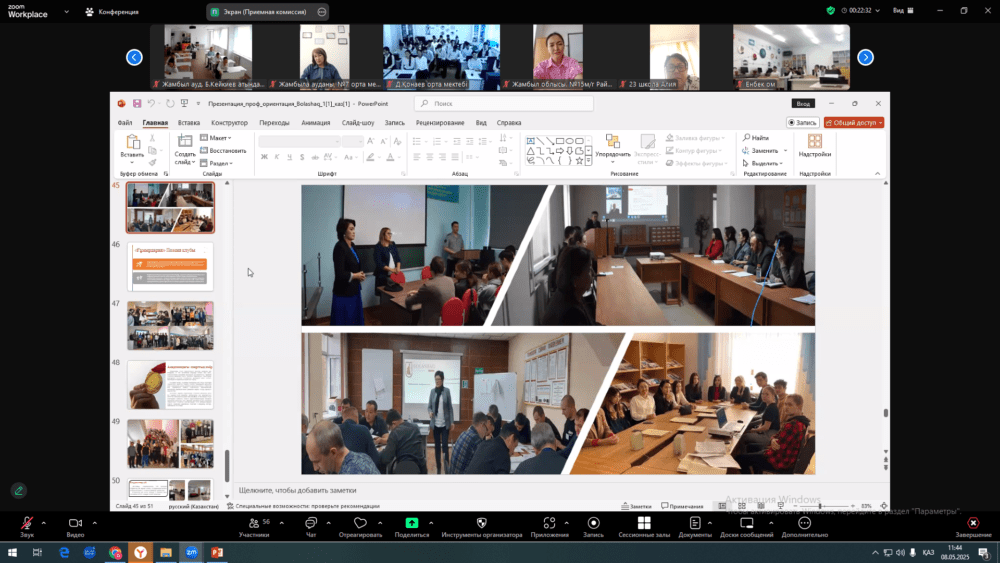Click green Поделиться share screen icon

[x=412, y=523]
